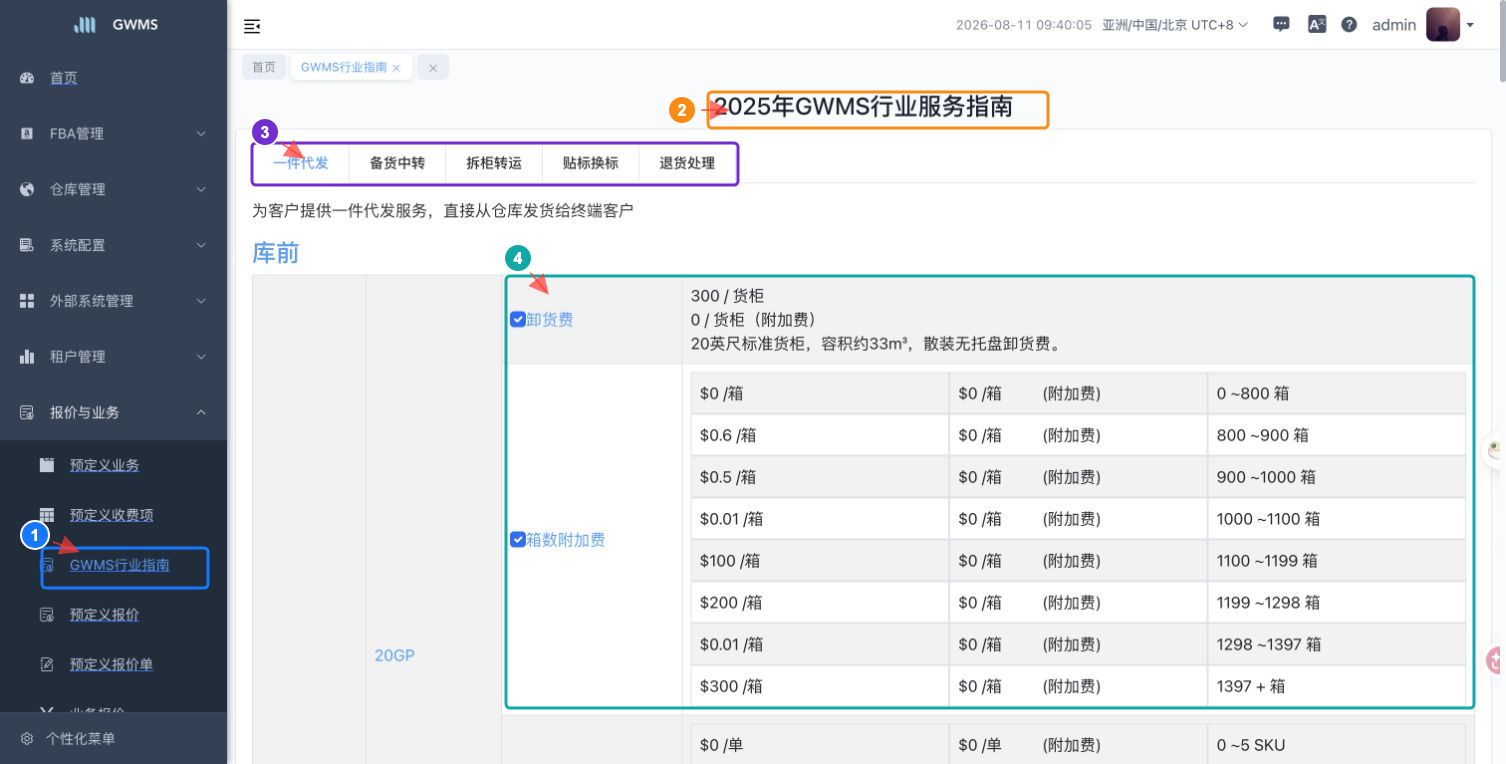Click the close-all tabs x button
Image resolution: width=1506 pixels, height=764 pixels.
pyautogui.click(x=433, y=67)
